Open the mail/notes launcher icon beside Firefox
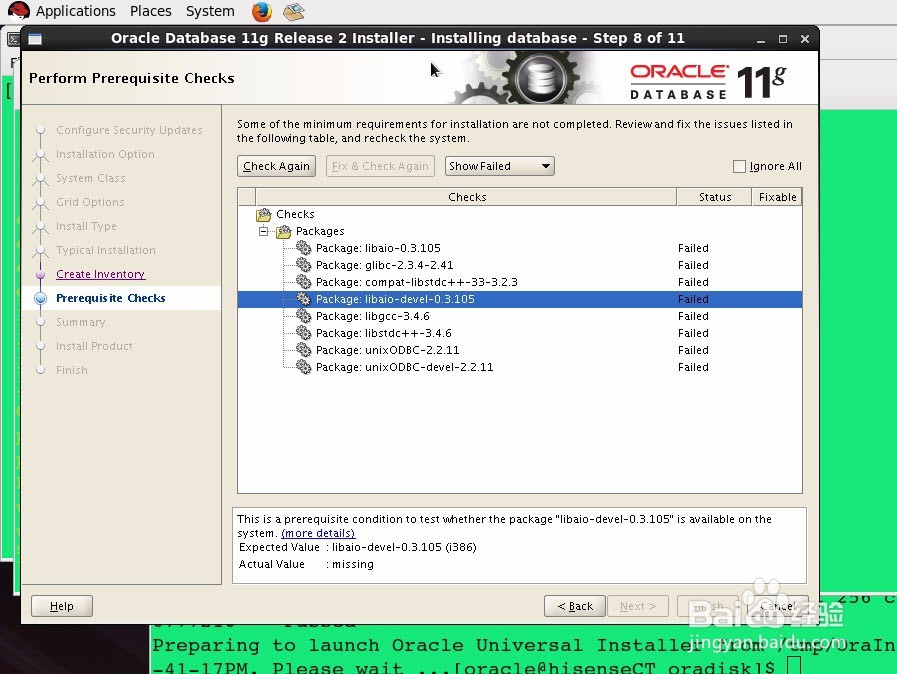The width and height of the screenshot is (897, 674). click(x=293, y=11)
